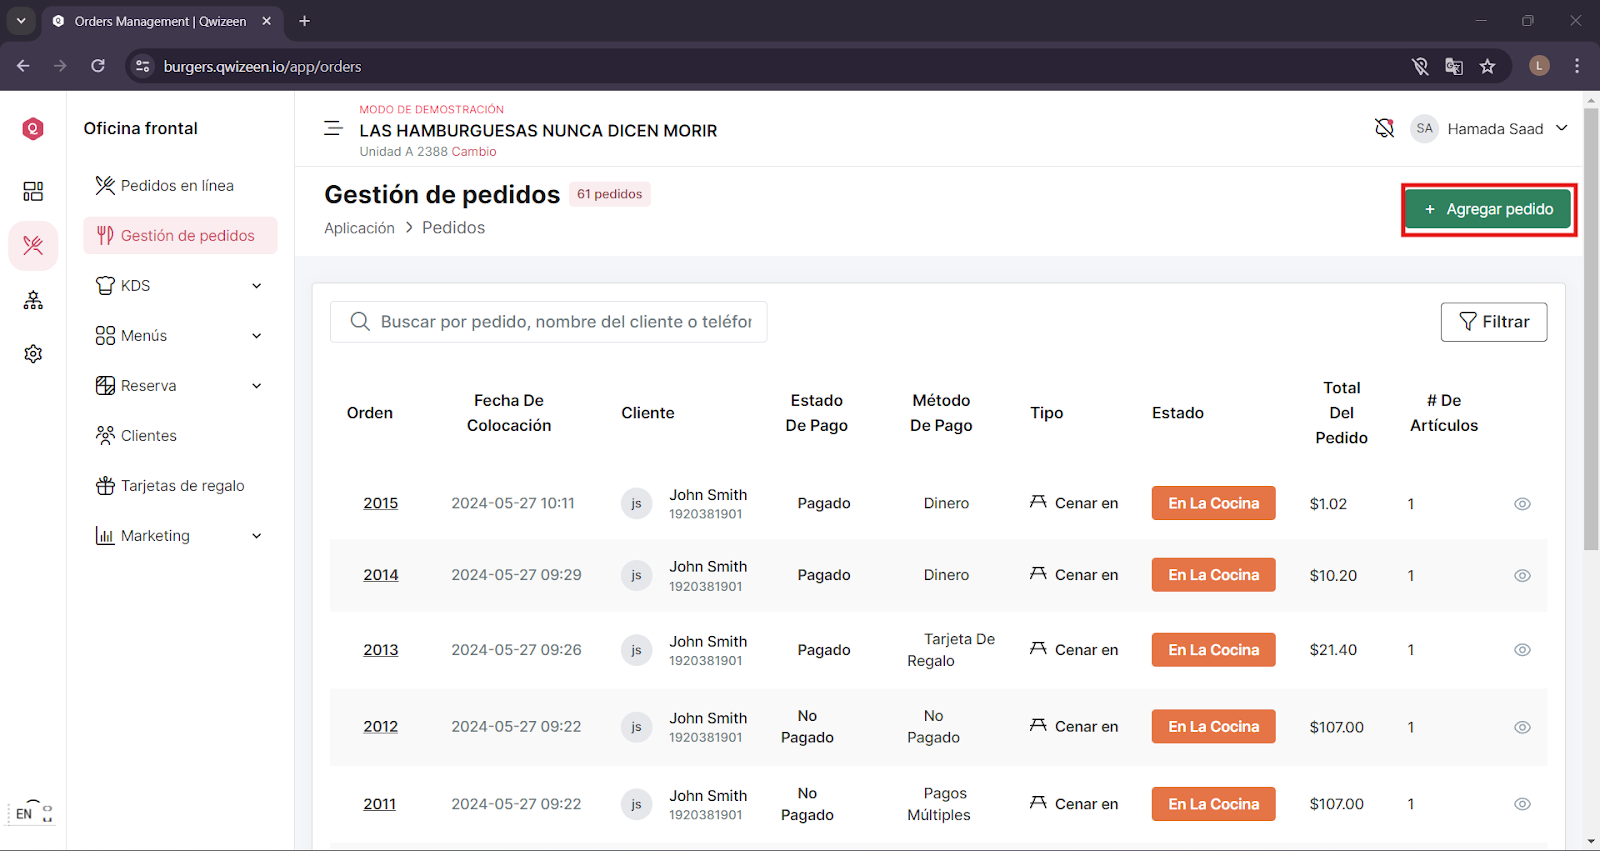
Task: Click the table icon in order 2015 row
Action: click(1038, 502)
